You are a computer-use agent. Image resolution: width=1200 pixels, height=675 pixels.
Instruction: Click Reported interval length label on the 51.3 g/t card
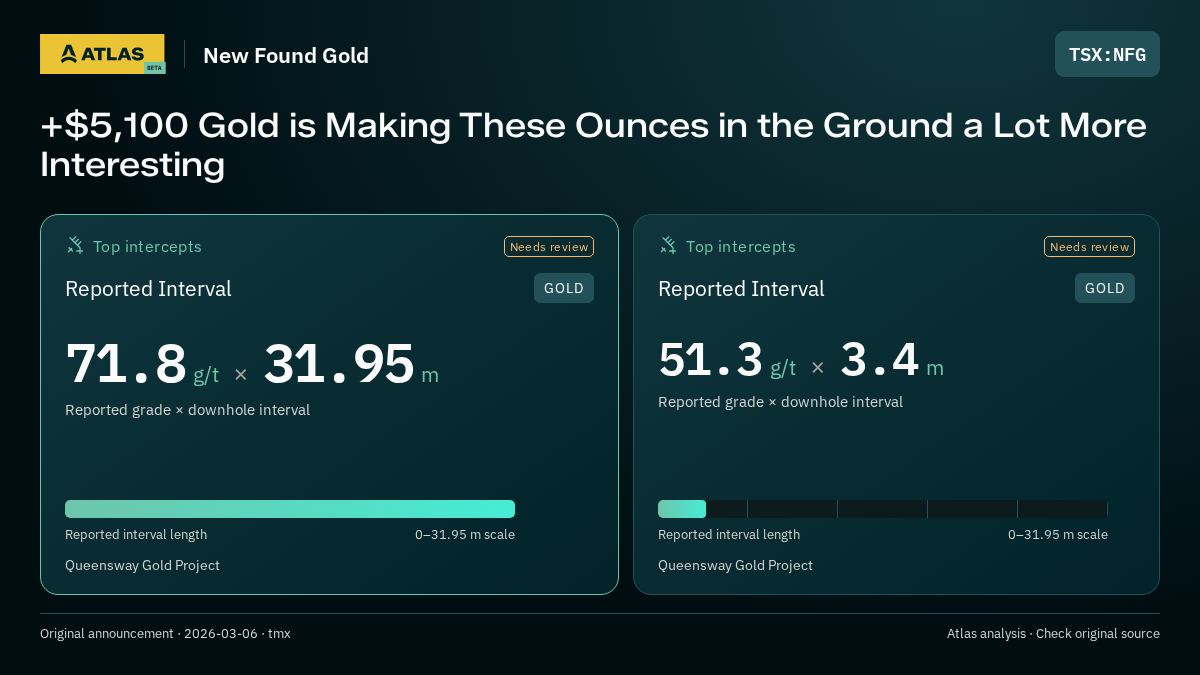click(x=729, y=534)
